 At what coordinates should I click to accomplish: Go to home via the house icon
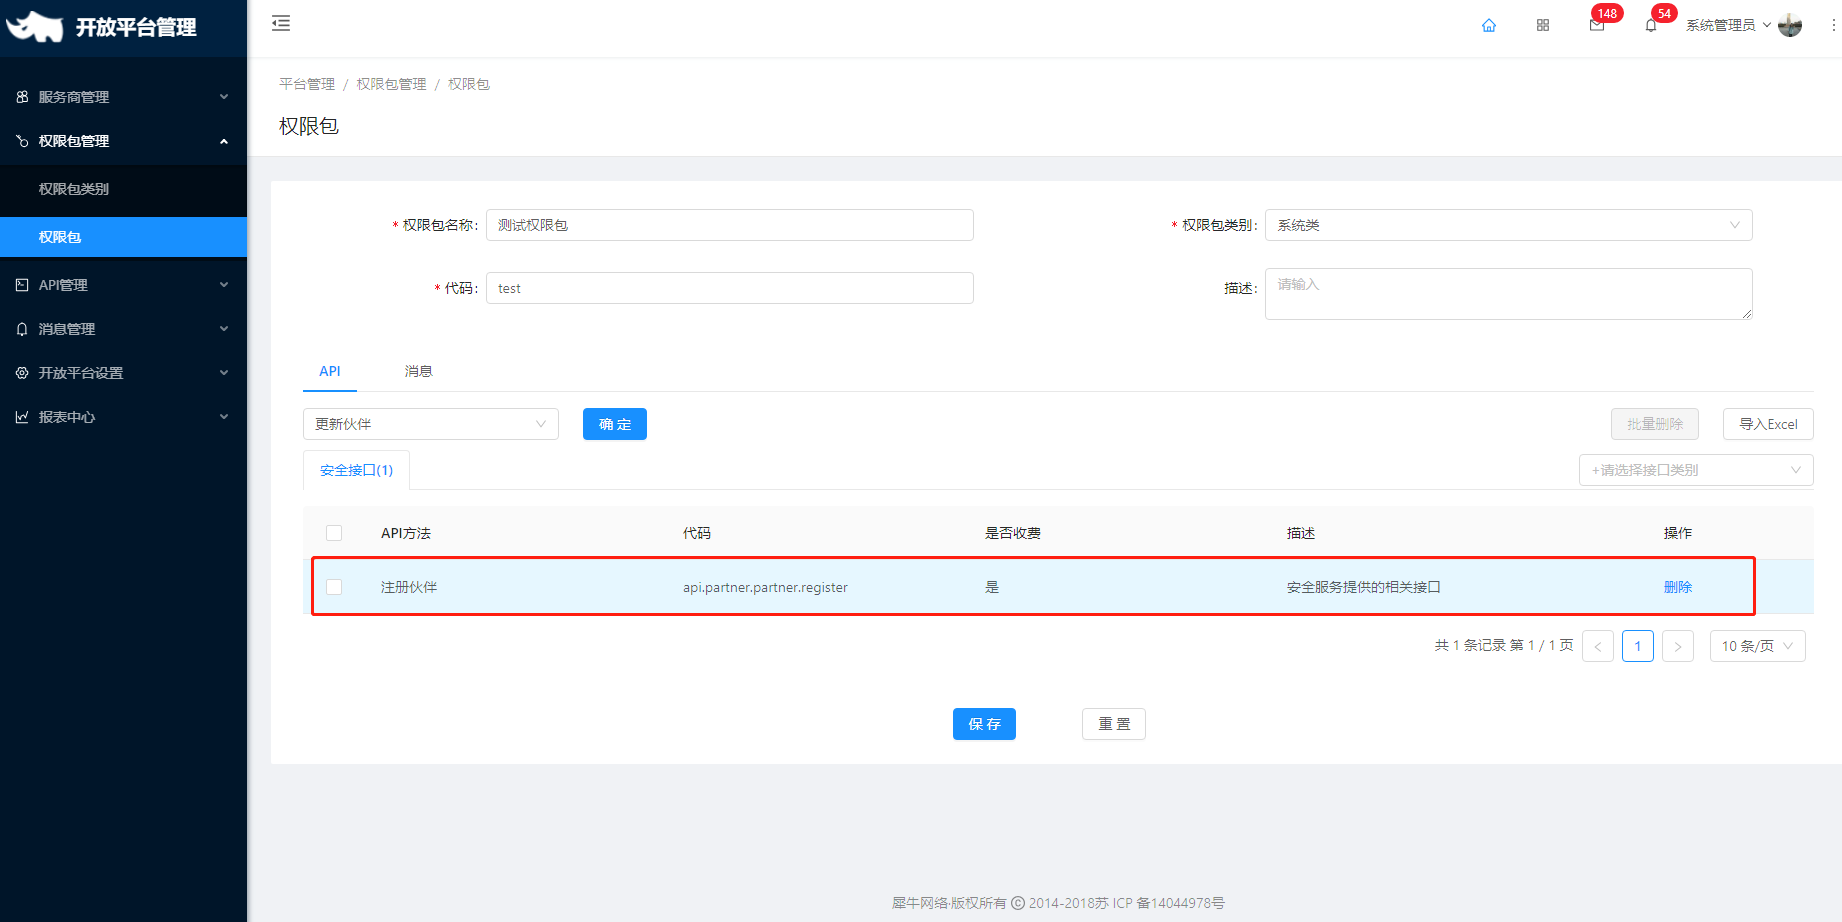[x=1489, y=25]
